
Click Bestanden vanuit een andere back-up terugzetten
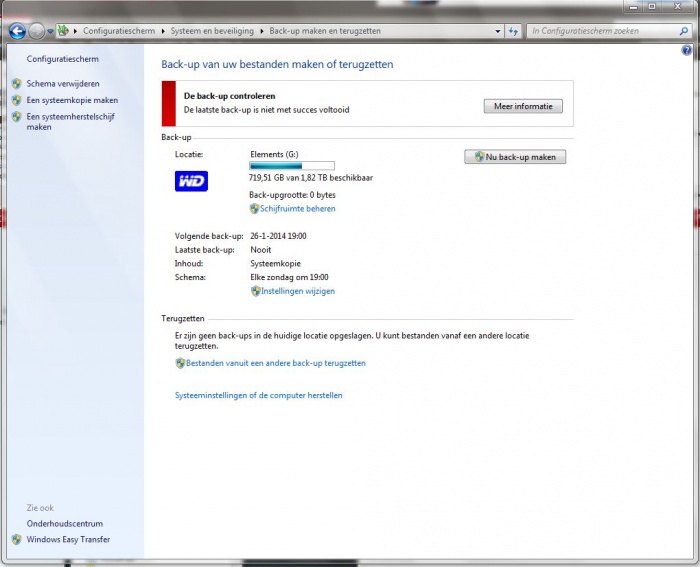pos(276,363)
